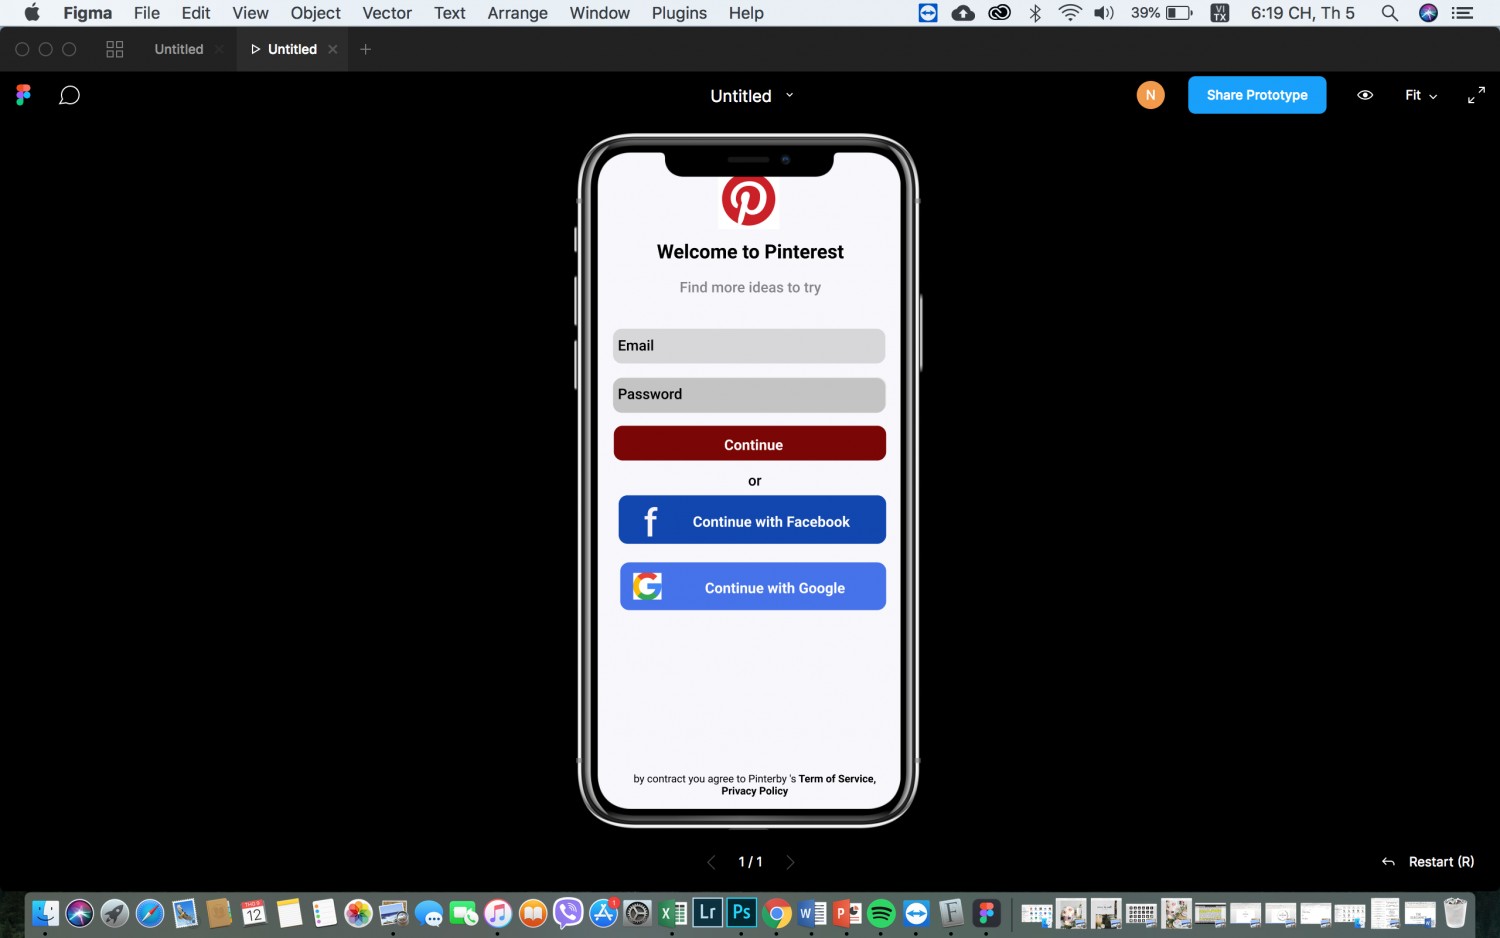This screenshot has width=1500, height=938.
Task: Click the Figma logo home icon
Action: pos(24,95)
